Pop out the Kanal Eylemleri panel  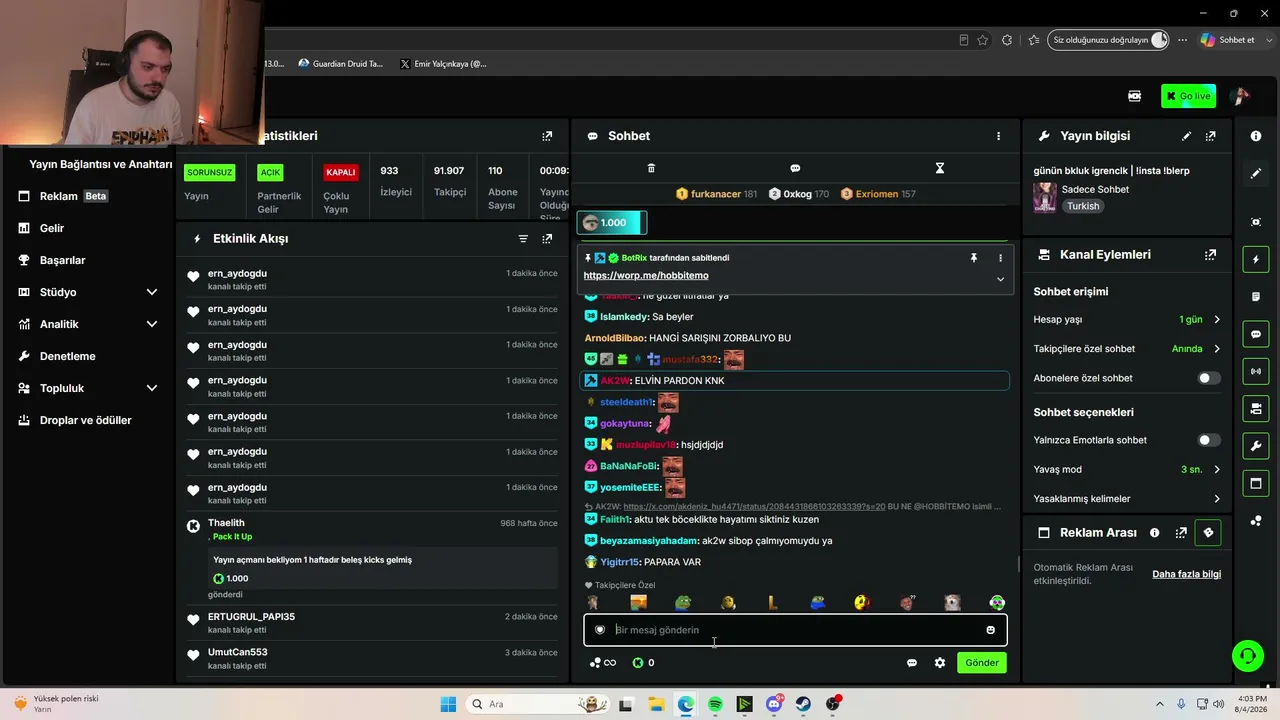1210,255
